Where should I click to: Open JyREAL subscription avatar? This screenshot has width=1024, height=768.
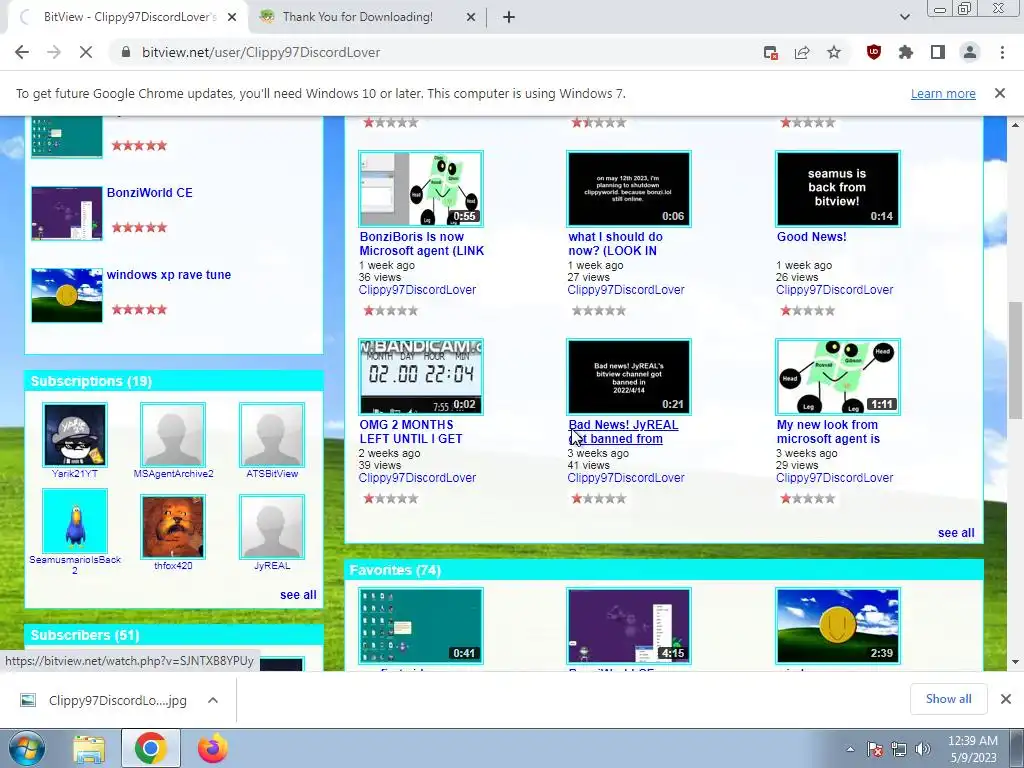click(272, 526)
